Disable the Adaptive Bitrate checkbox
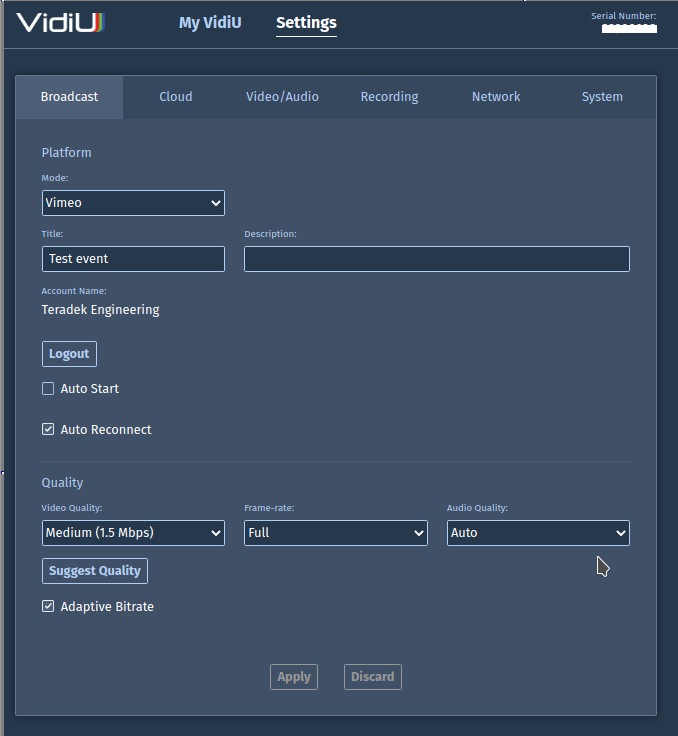 pyautogui.click(x=48, y=607)
